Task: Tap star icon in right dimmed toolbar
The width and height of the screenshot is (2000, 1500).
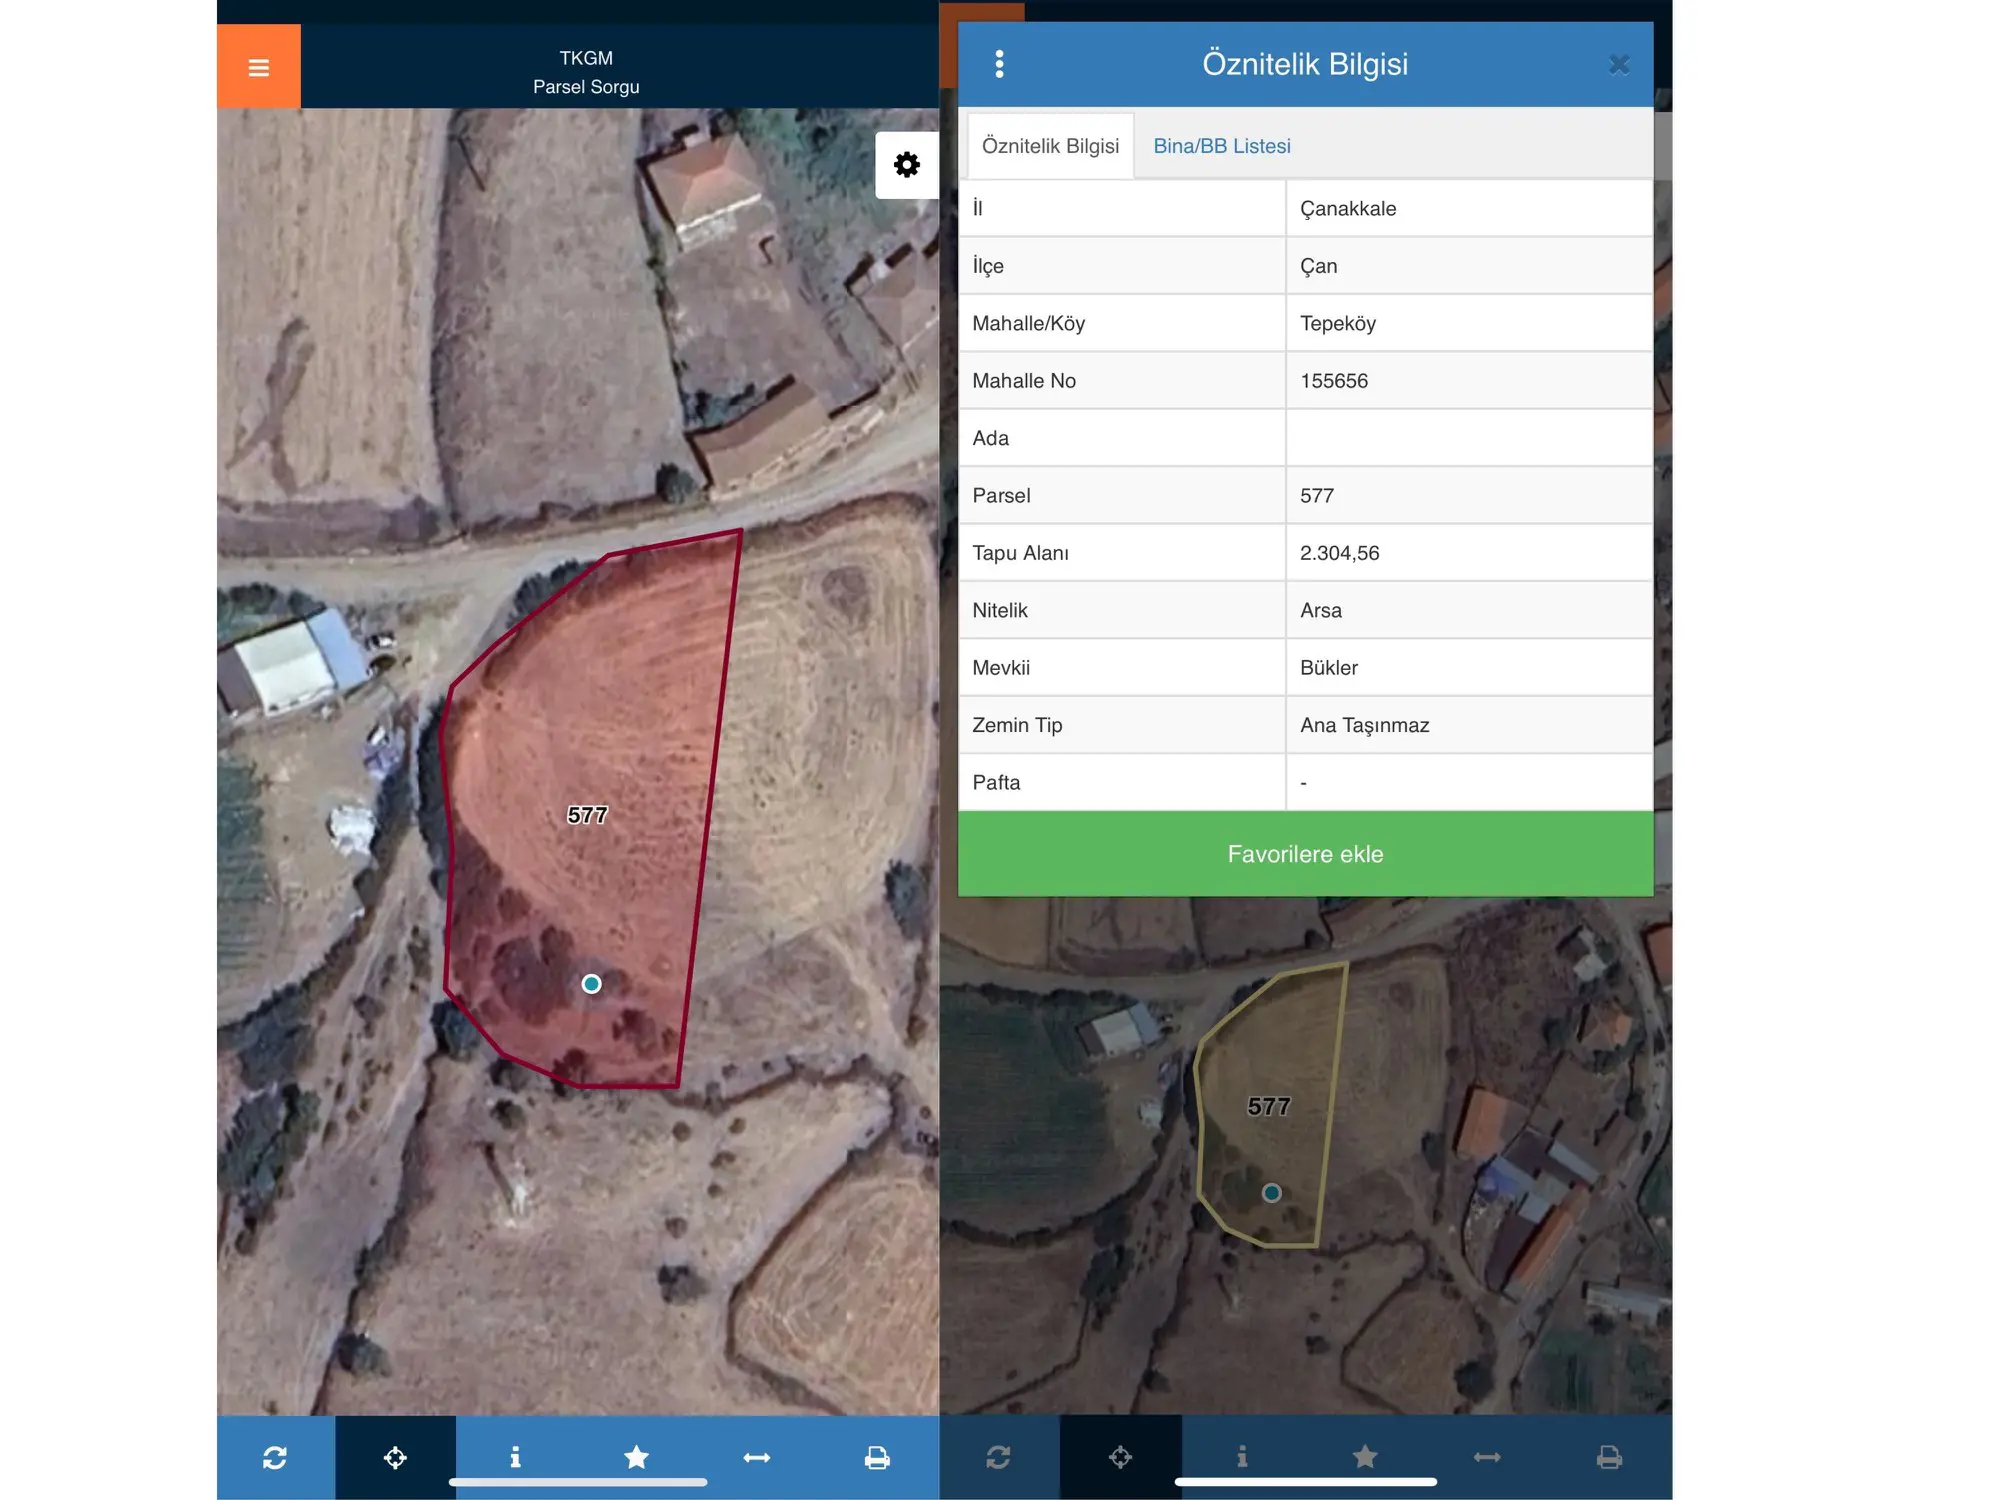Action: click(x=1364, y=1457)
